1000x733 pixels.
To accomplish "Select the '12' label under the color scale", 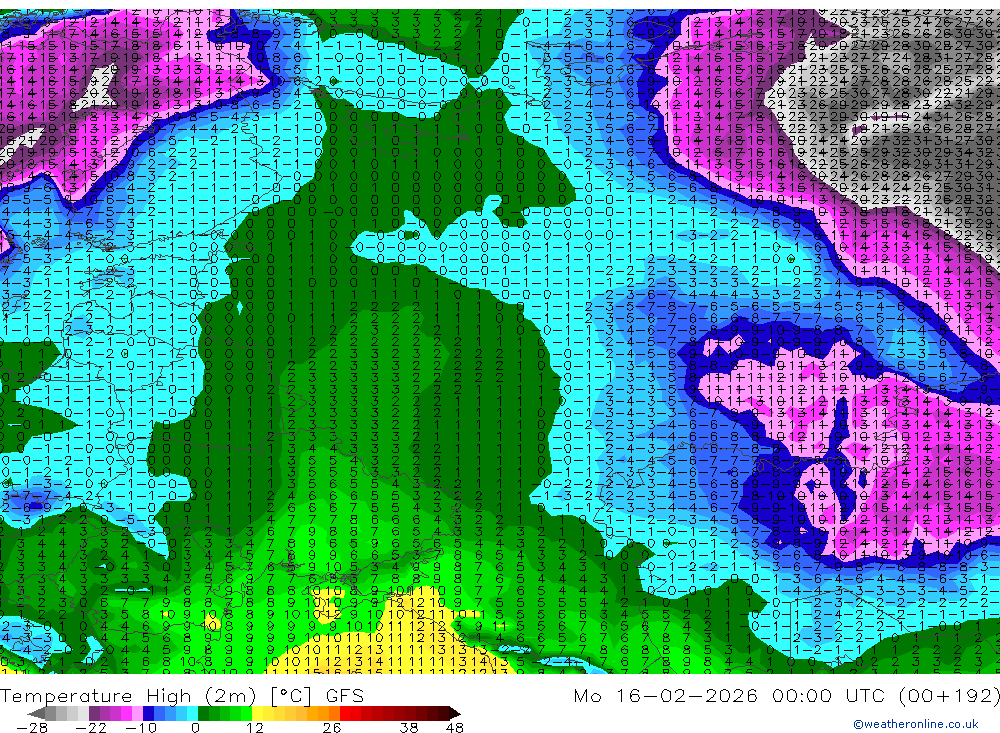I will [255, 727].
